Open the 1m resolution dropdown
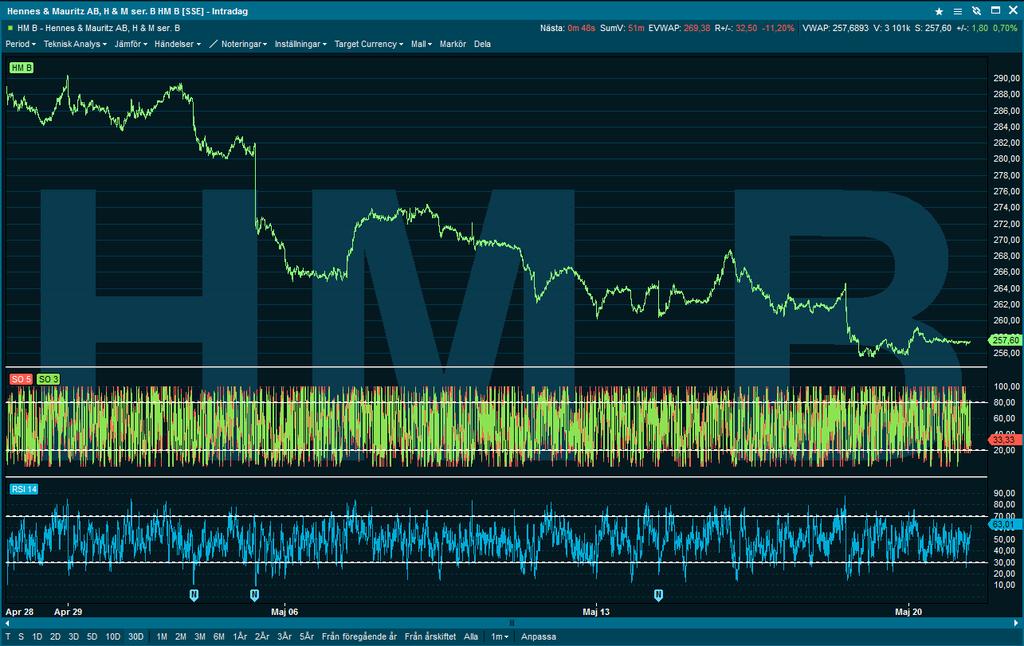The height and width of the screenshot is (646, 1024). 500,636
